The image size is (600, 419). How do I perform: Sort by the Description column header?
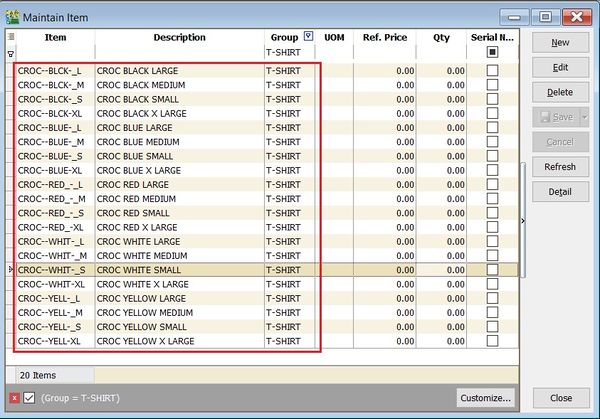[x=179, y=37]
